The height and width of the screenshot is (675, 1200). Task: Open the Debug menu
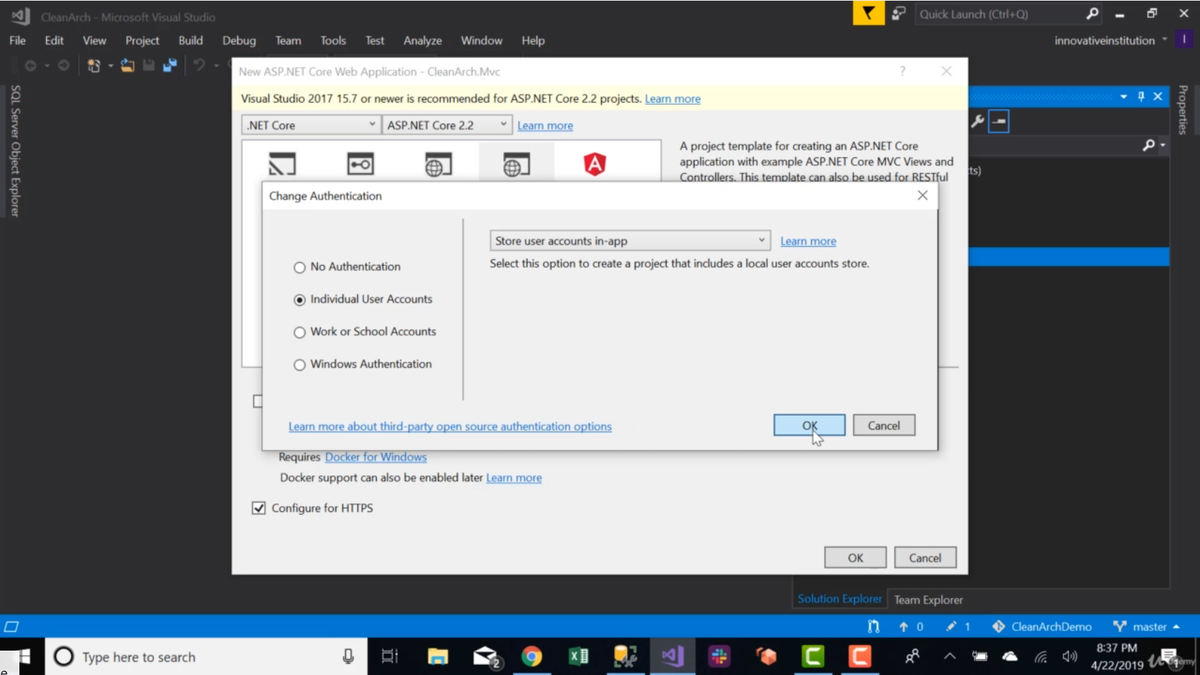coord(239,41)
